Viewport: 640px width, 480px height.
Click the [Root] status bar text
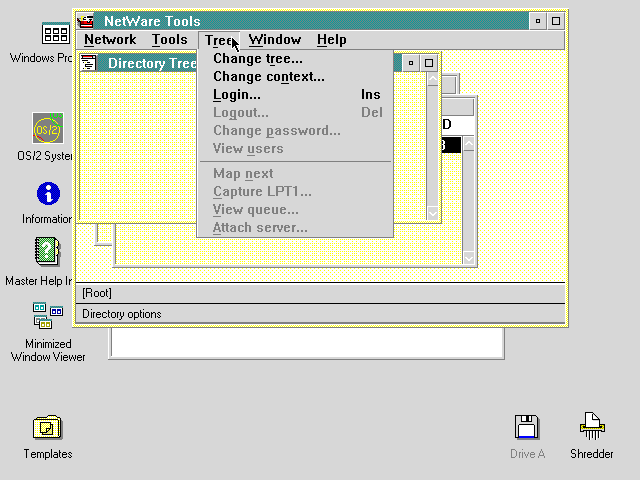pyautogui.click(x=97, y=293)
